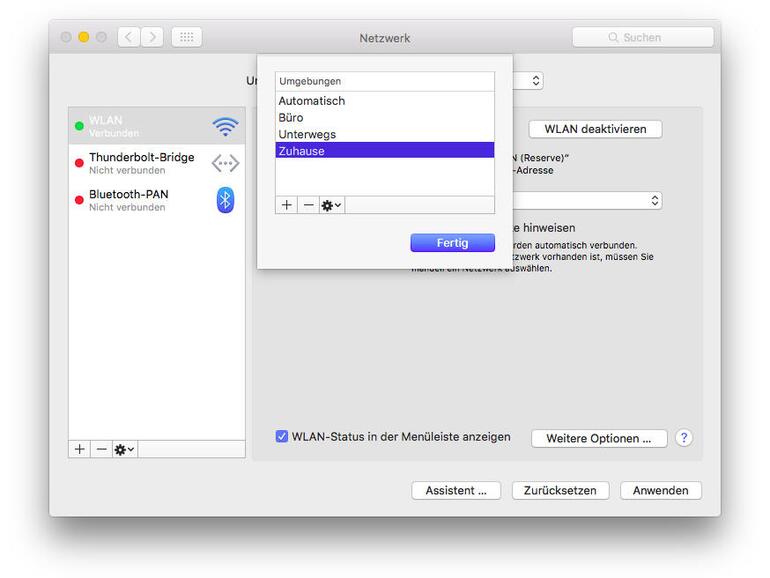Click the WLAN wifi signal icon
The image size is (770, 578).
coord(225,127)
